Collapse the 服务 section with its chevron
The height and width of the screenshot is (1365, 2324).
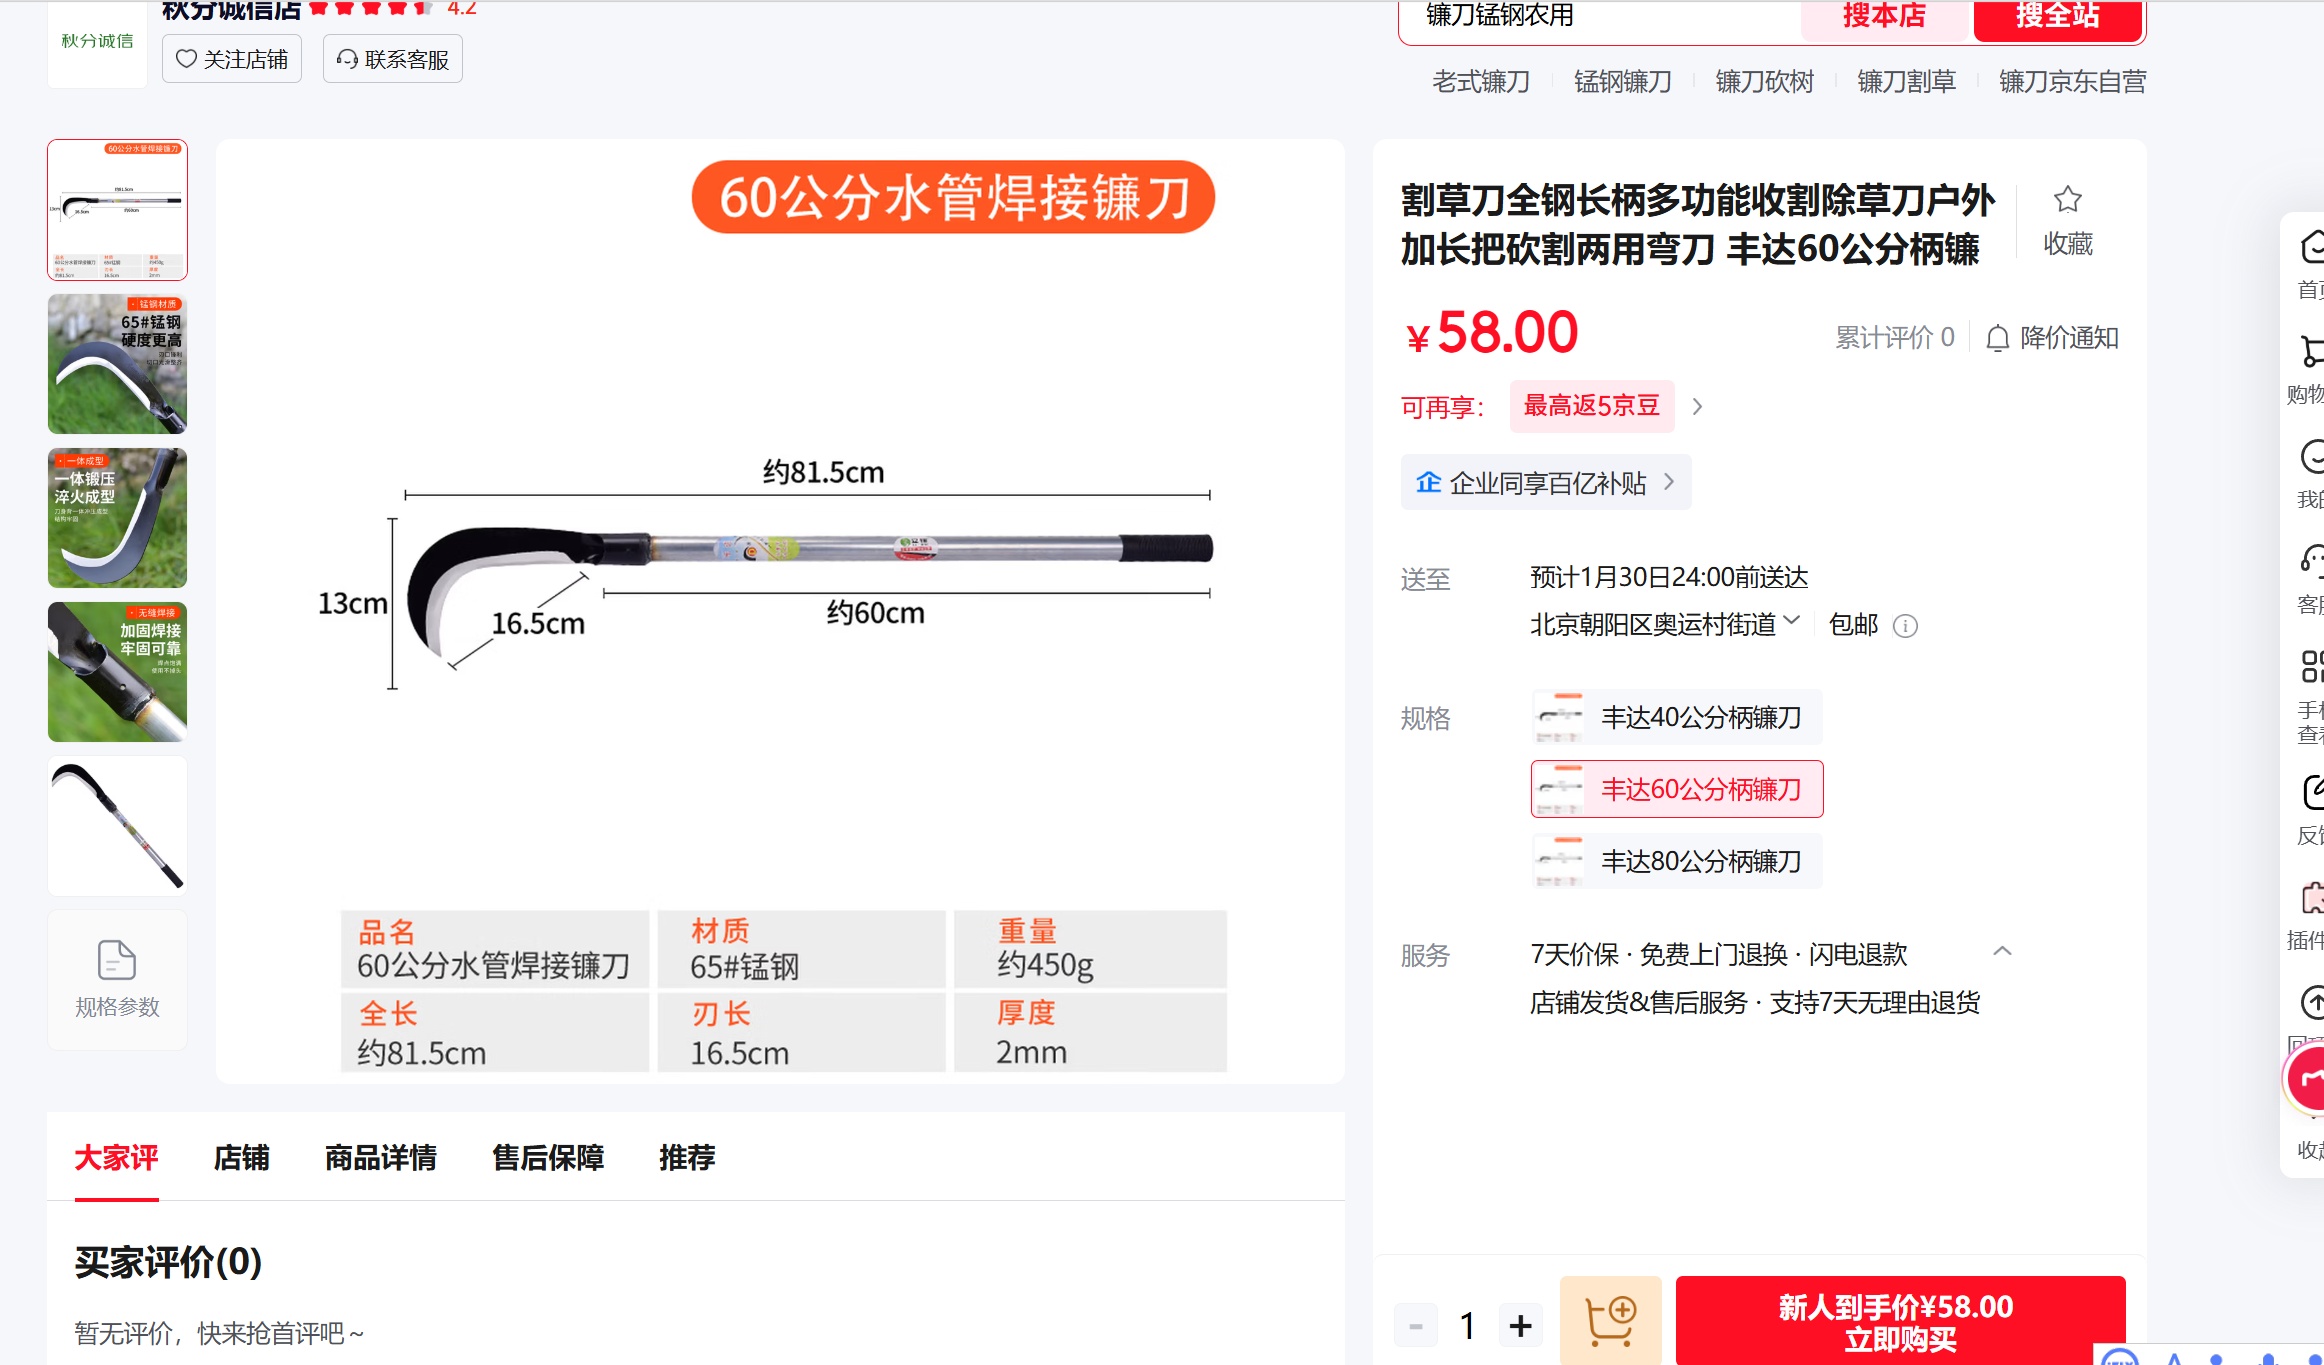pyautogui.click(x=2002, y=951)
